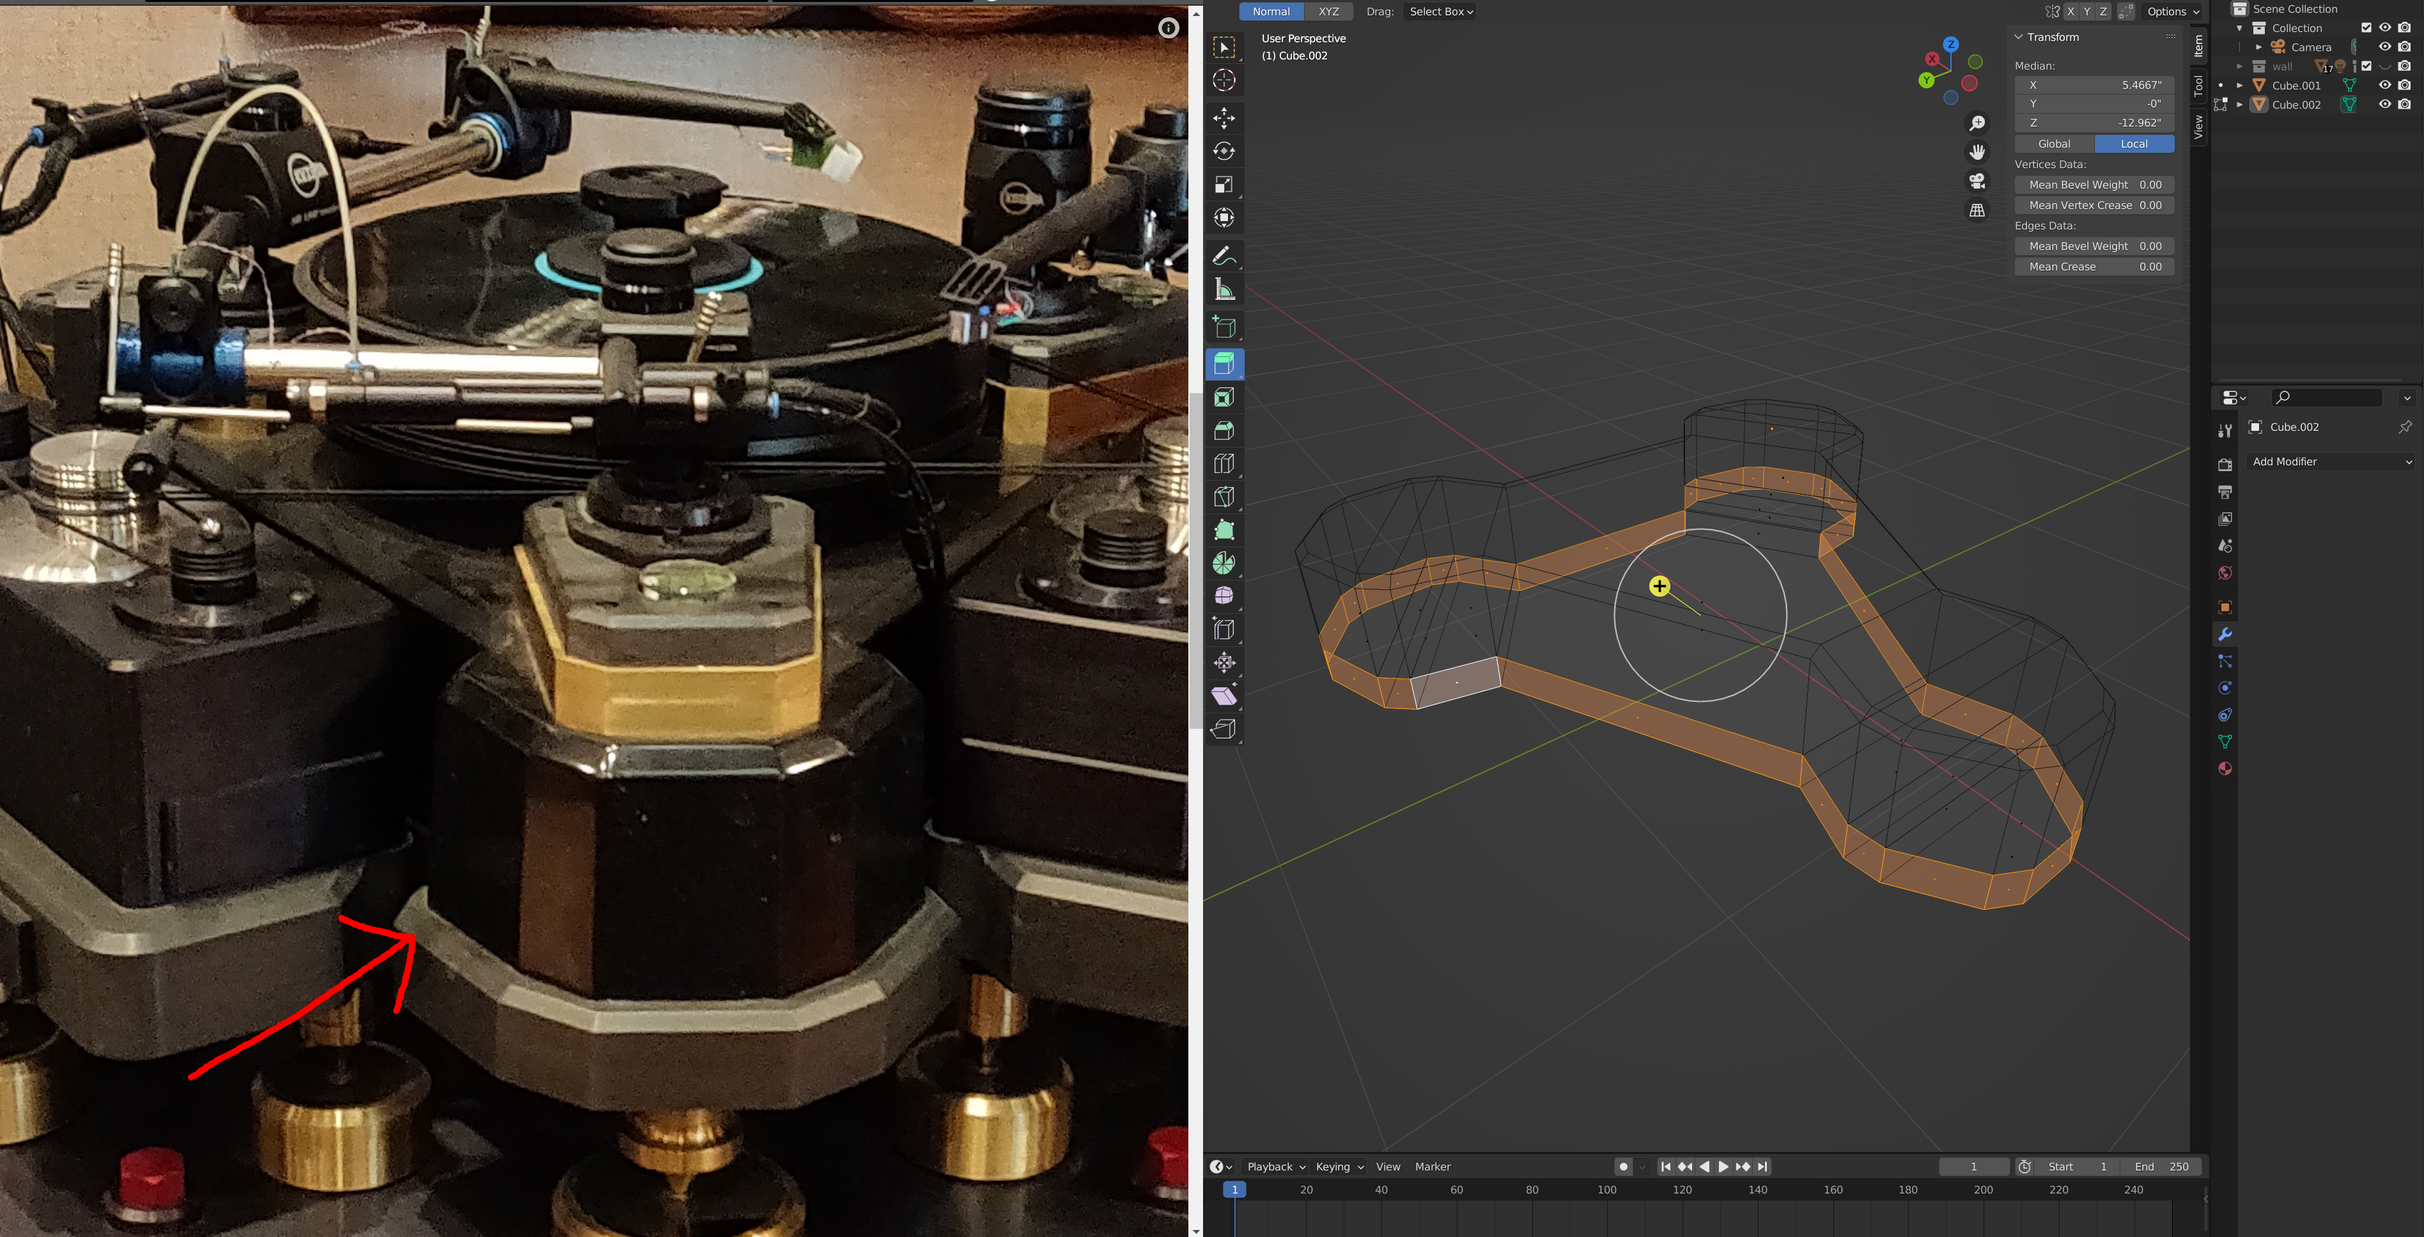Open the World properties tab icon
The width and height of the screenshot is (2424, 1237).
coord(2225,573)
